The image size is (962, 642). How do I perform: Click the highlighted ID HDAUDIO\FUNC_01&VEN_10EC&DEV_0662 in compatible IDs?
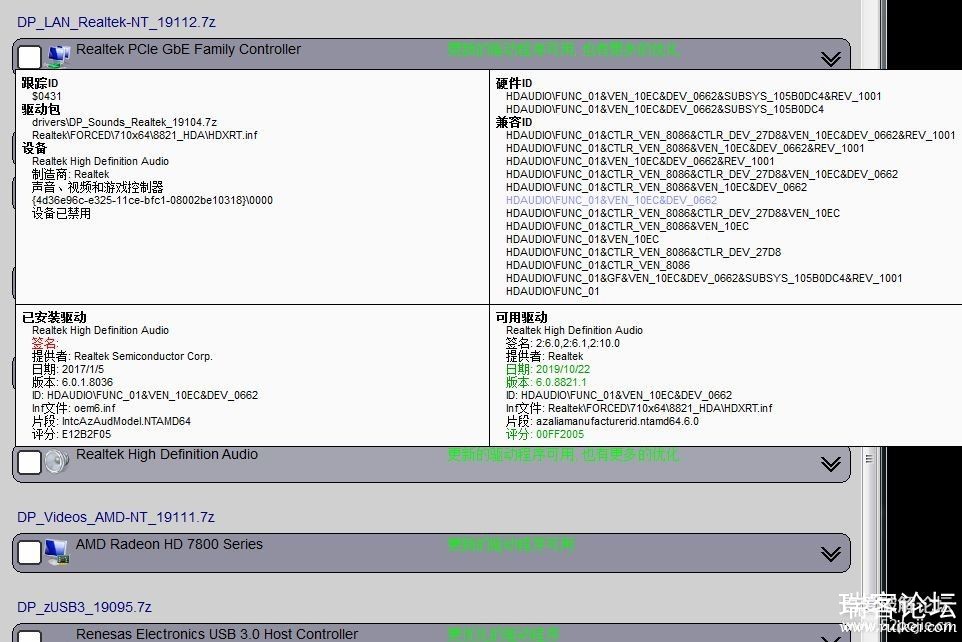click(611, 200)
